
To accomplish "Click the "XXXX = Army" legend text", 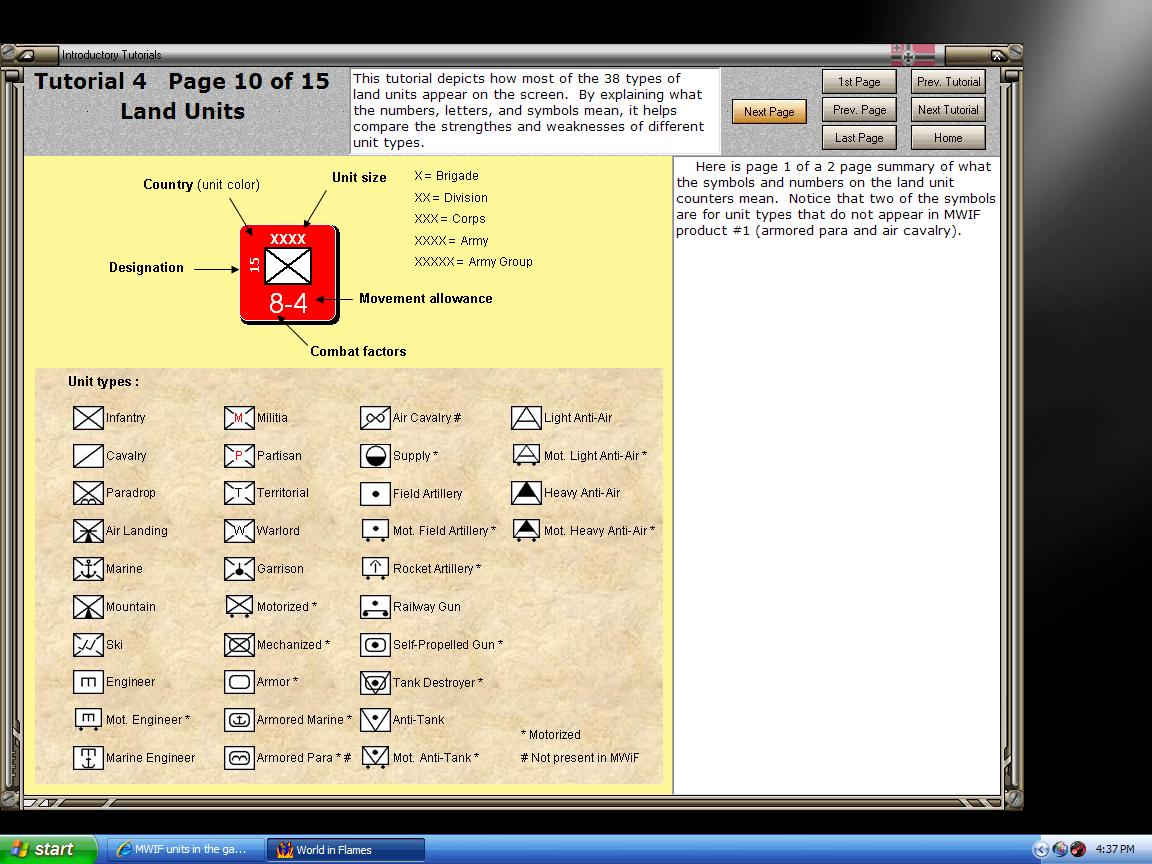I will (451, 240).
